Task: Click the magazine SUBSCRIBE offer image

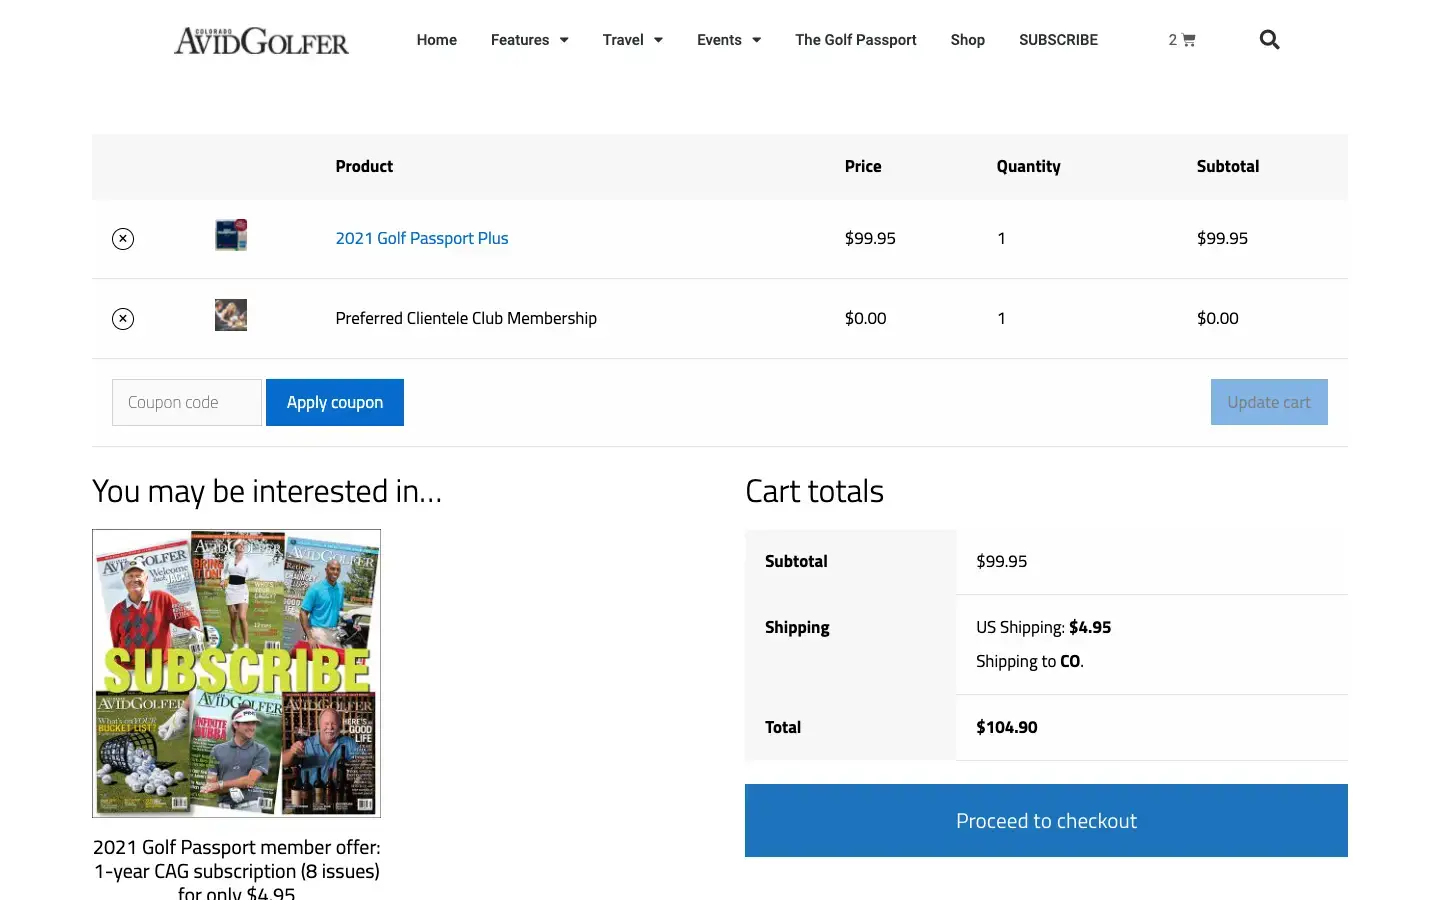Action: [236, 673]
